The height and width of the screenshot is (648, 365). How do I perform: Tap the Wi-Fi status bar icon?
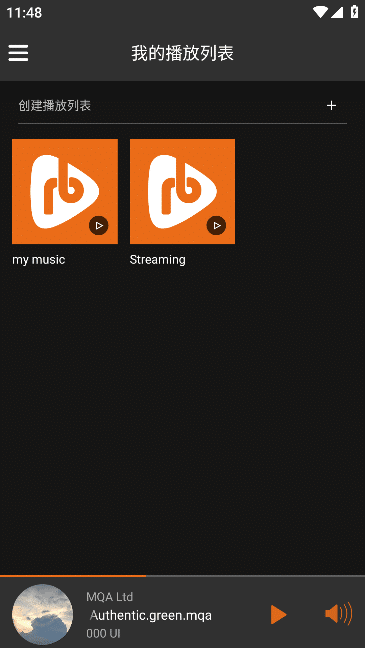pos(320,12)
